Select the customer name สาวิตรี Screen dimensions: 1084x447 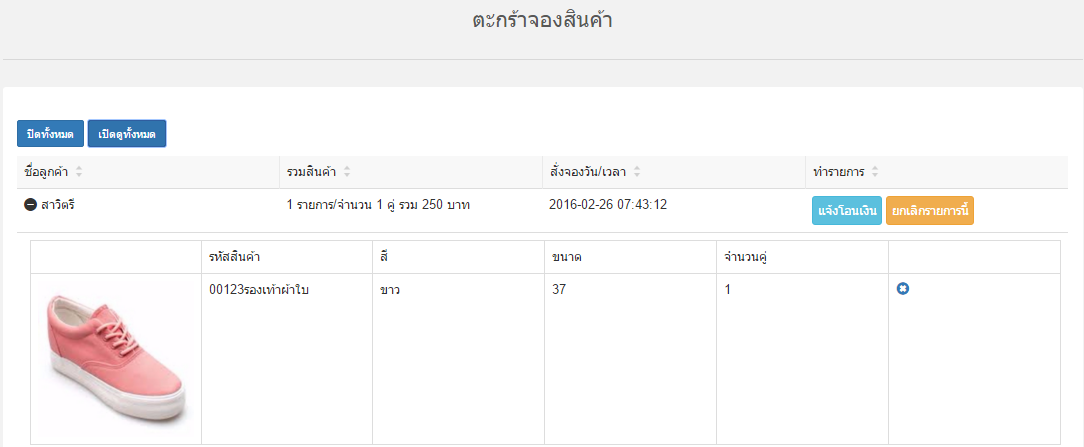[57, 205]
